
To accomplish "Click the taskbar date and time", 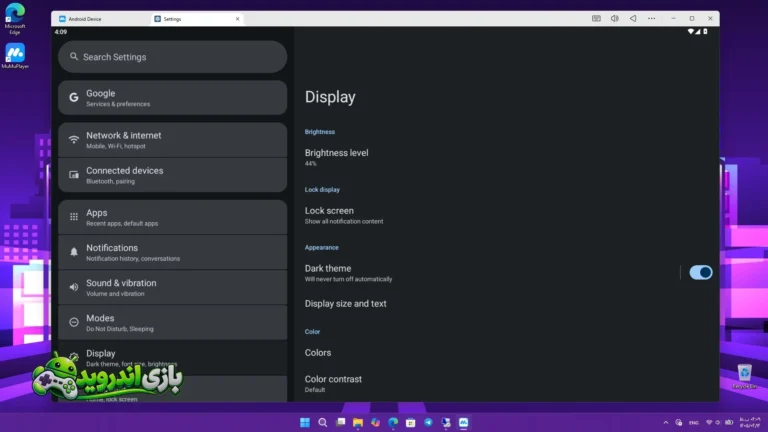I will 750,422.
